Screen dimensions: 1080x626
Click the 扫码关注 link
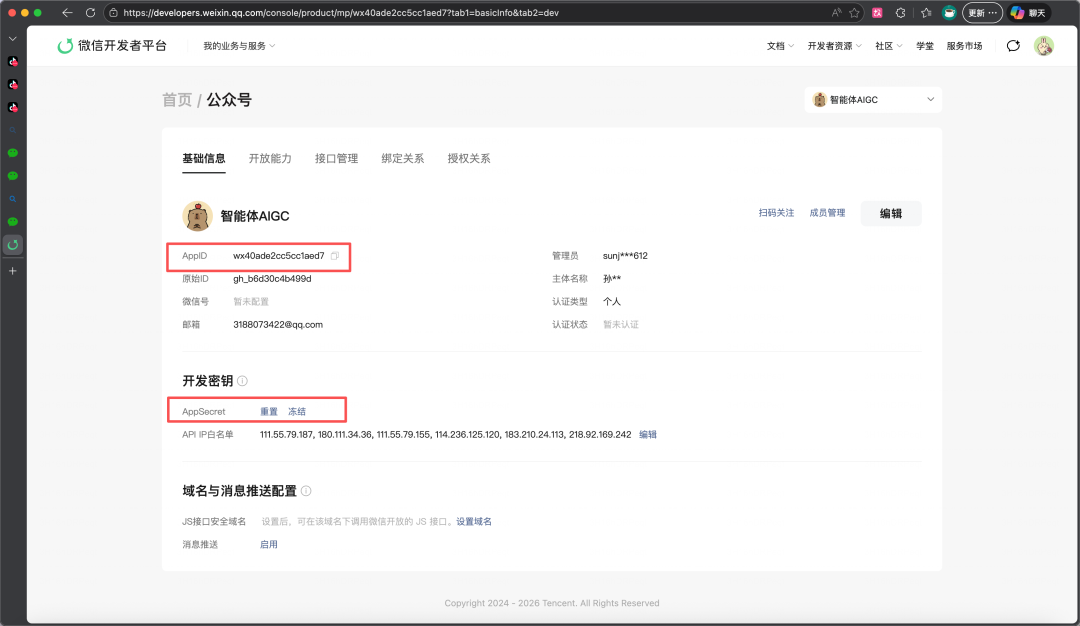pyautogui.click(x=776, y=213)
